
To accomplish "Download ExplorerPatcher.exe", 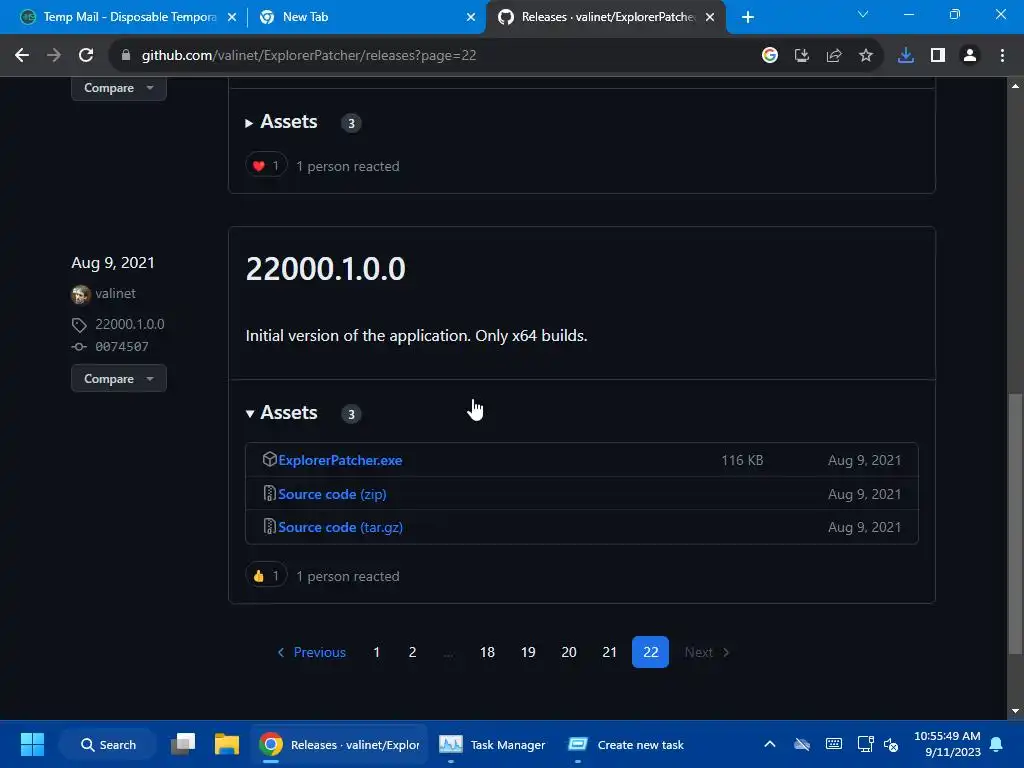I will click(x=340, y=460).
